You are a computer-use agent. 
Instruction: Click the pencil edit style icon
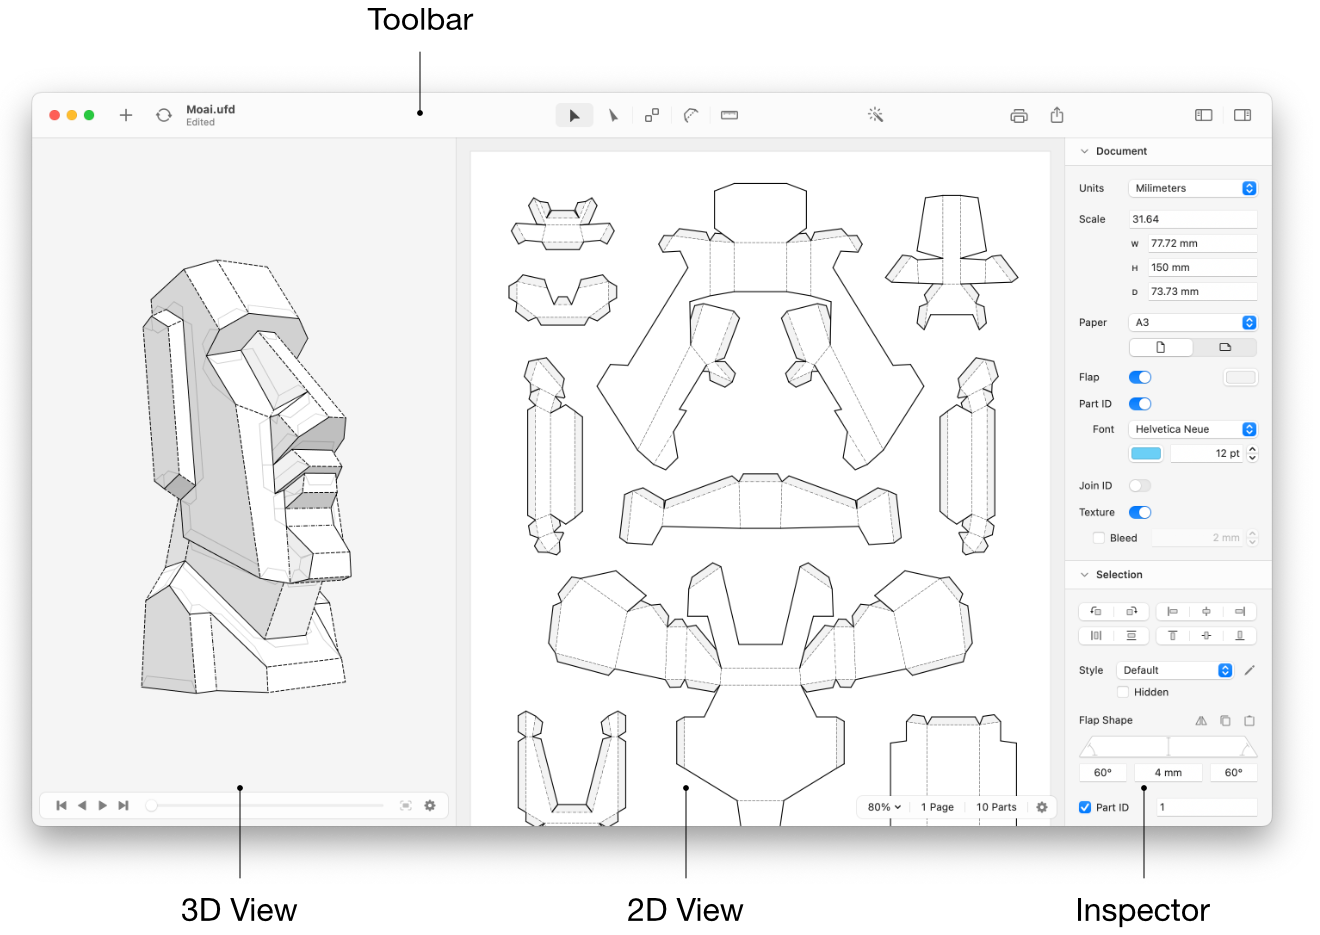coord(1249,671)
